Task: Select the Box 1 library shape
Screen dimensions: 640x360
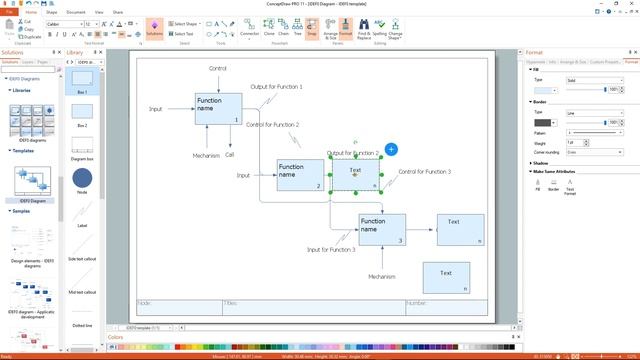Action: pyautogui.click(x=82, y=81)
